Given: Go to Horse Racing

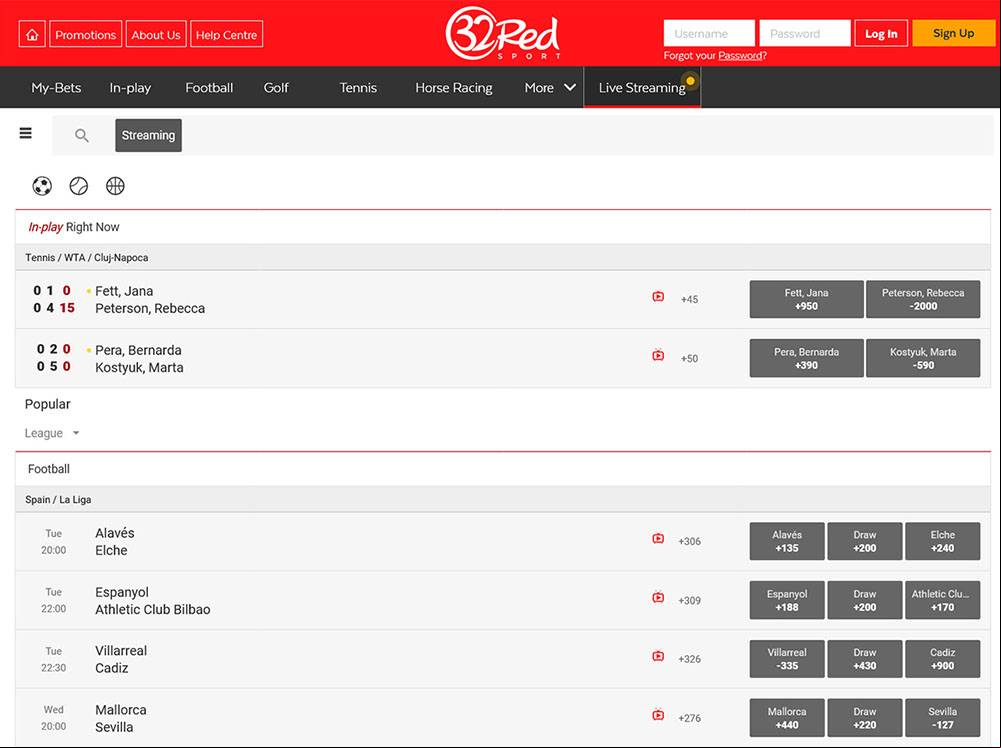Looking at the screenshot, I should pos(454,87).
